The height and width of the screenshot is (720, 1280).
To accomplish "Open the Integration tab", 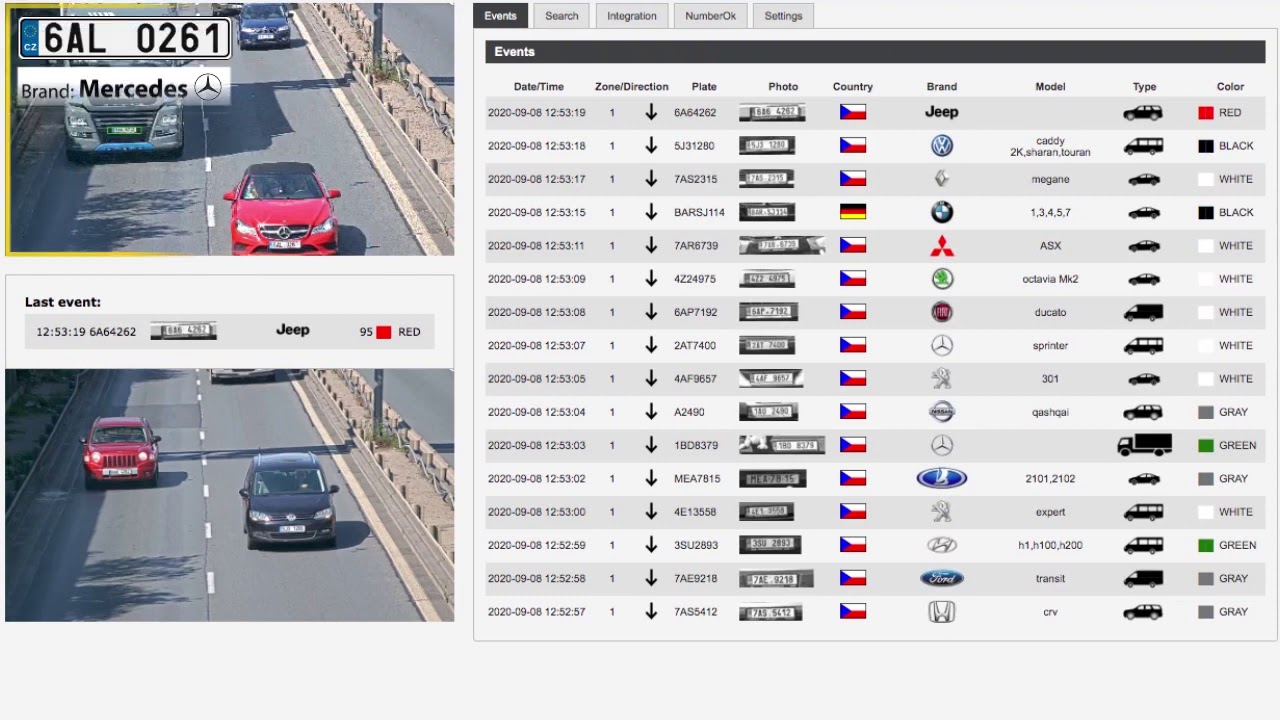I will tap(632, 16).
